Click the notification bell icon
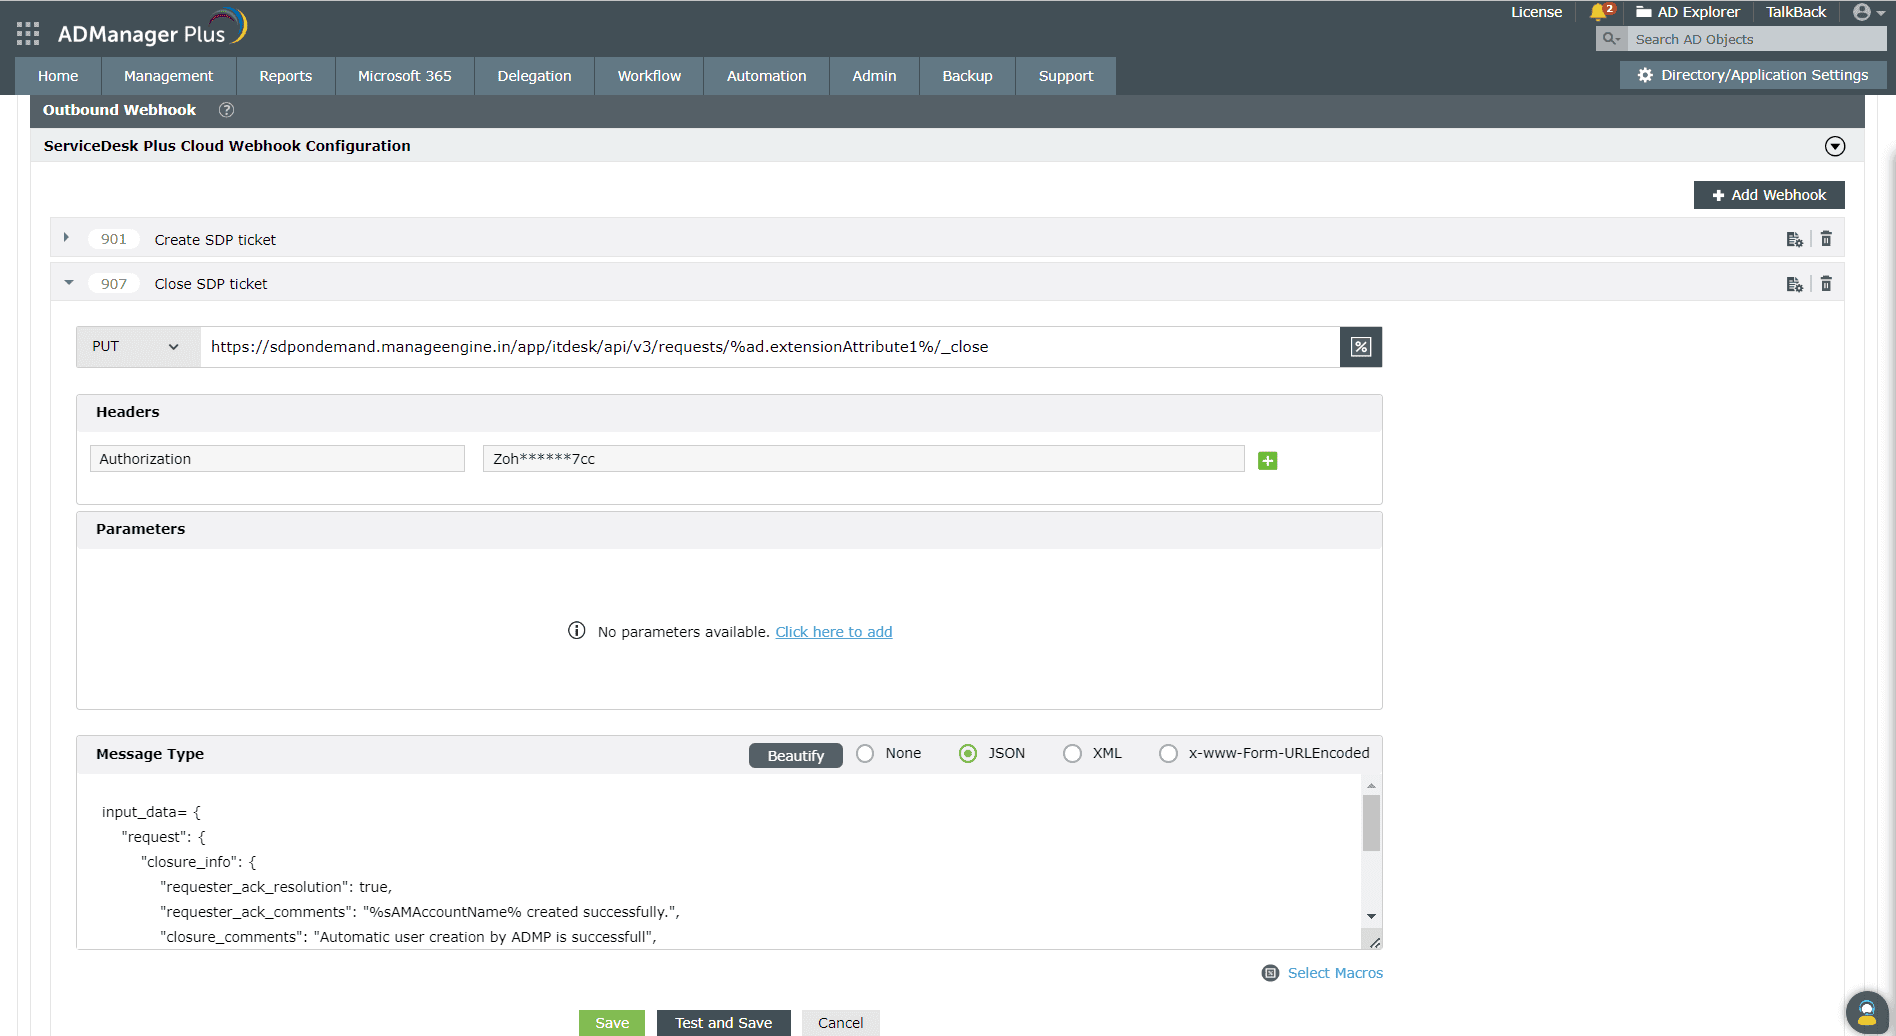This screenshot has height=1036, width=1896. 1597,14
